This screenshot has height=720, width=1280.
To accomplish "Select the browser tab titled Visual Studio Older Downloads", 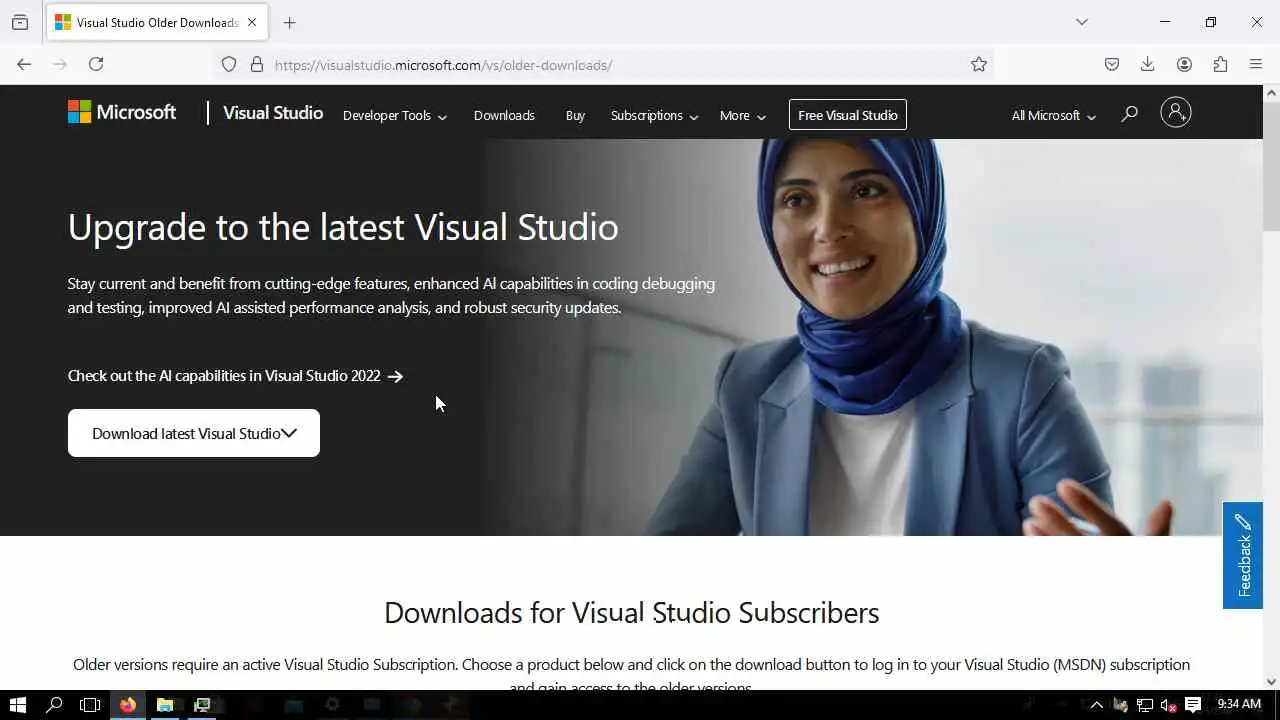I will click(157, 22).
